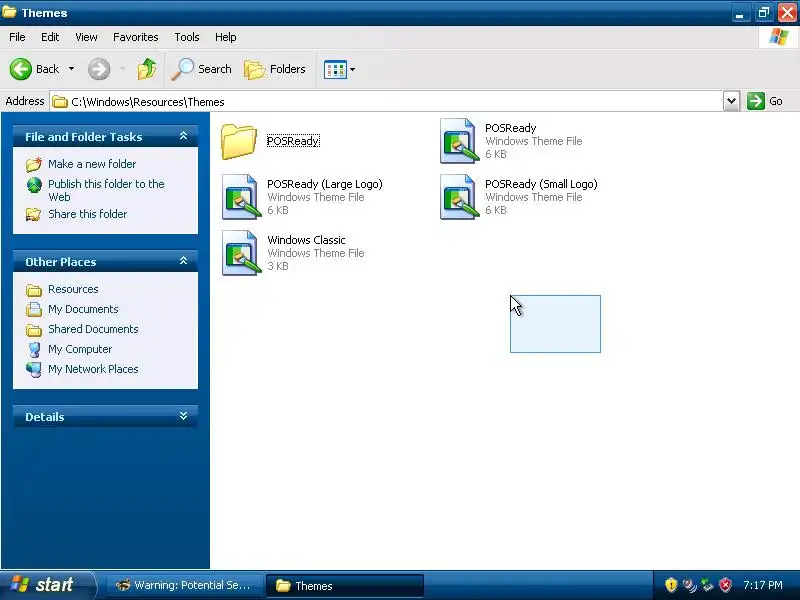
Task: Click the Resources folder icon in sidebar
Action: [34, 290]
